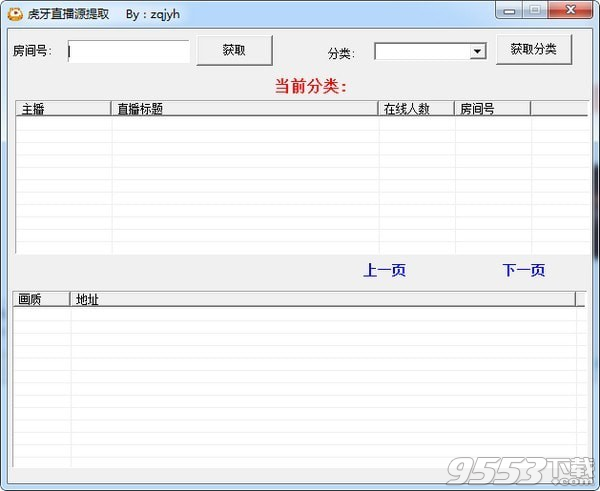
Task: Close the 虎牙直播源提取 window
Action: click(570, 10)
